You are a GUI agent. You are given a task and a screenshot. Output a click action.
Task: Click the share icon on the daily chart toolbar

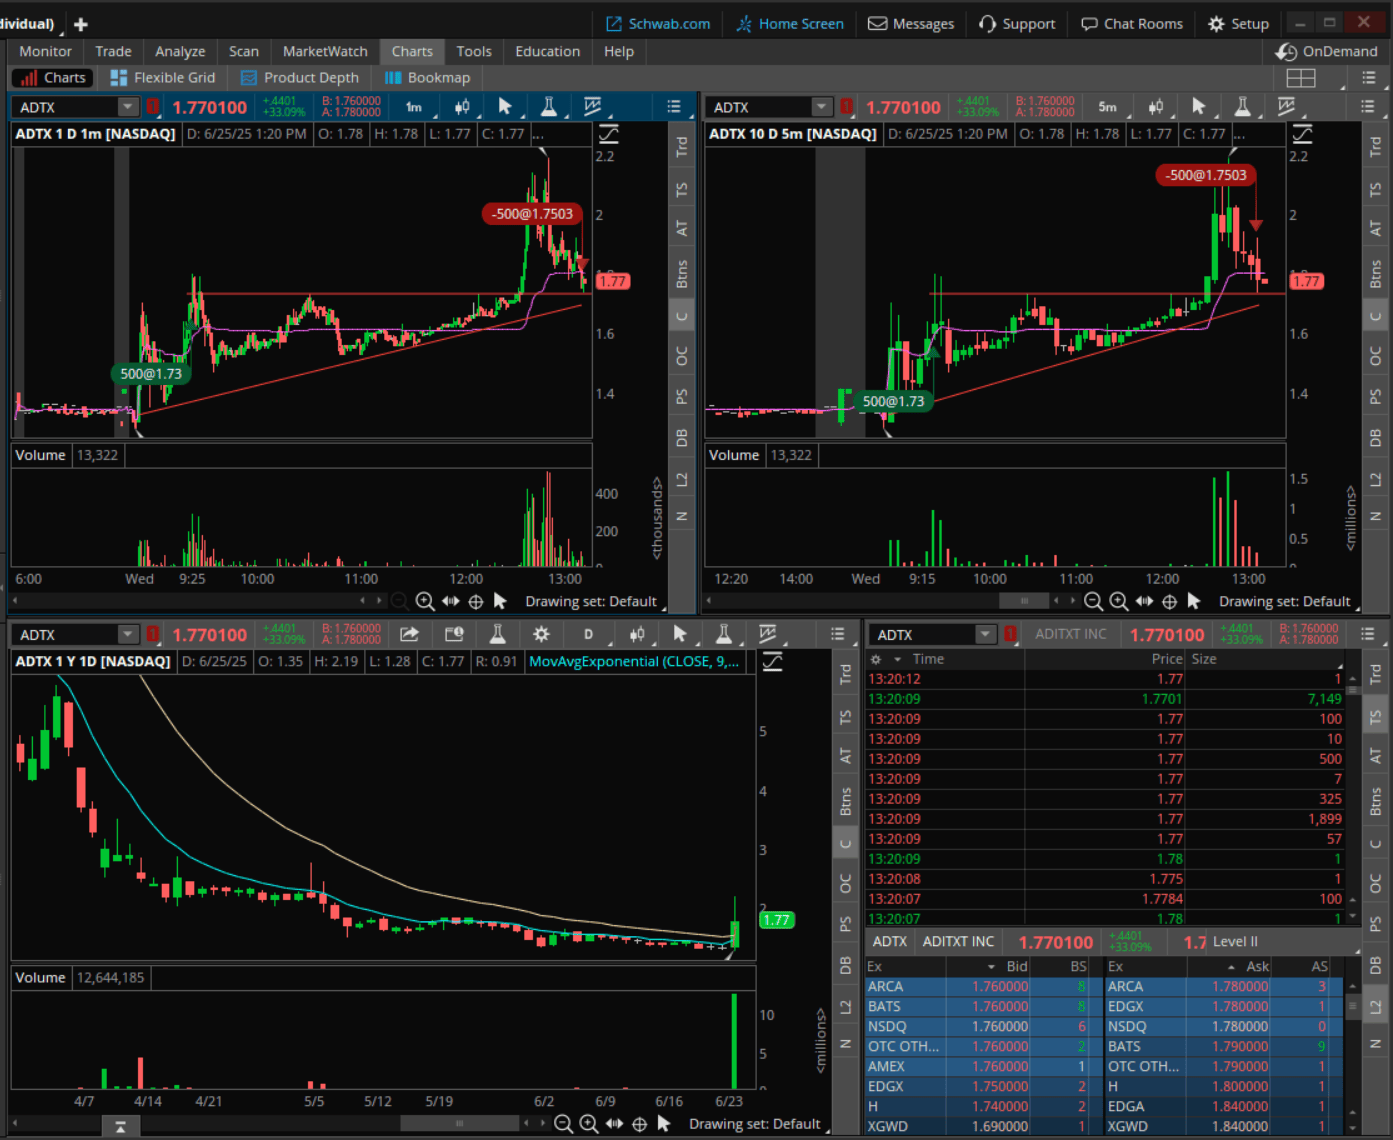coord(409,634)
